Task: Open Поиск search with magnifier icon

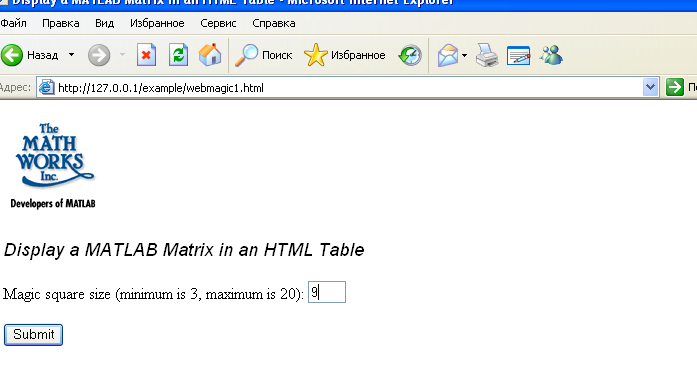Action: coord(263,55)
